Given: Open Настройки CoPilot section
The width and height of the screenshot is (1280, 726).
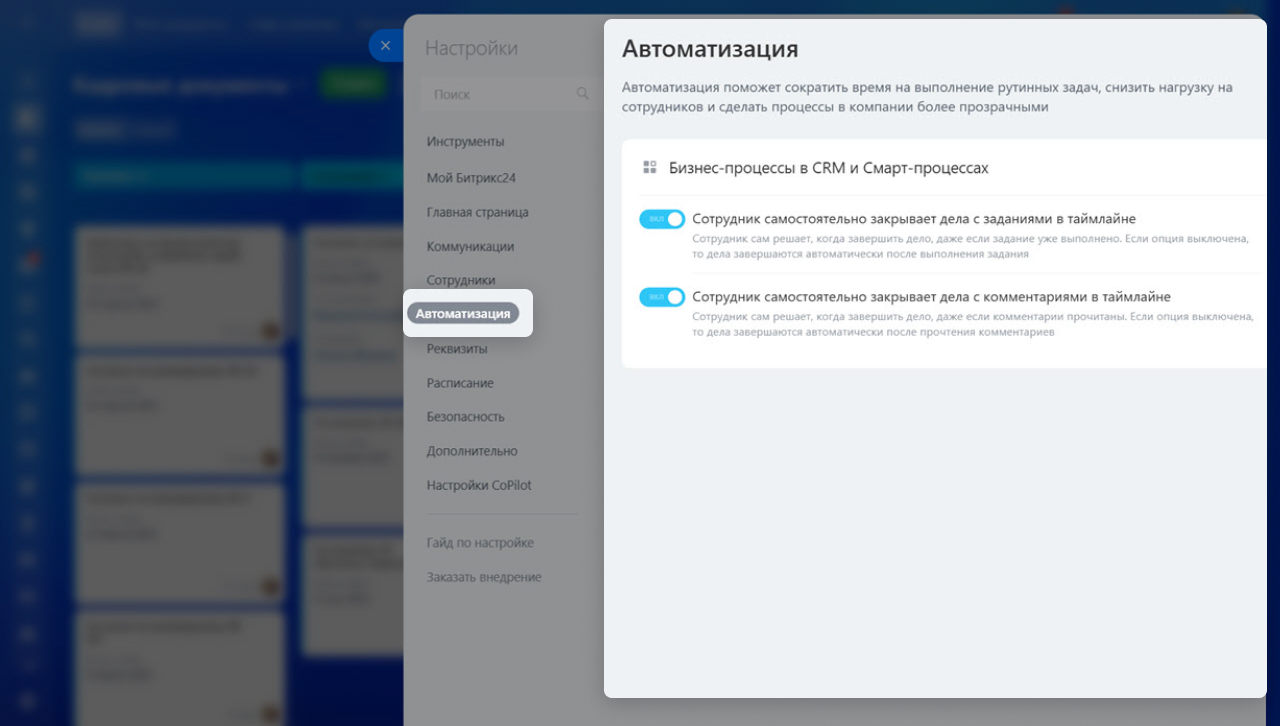Looking at the screenshot, I should (x=479, y=485).
